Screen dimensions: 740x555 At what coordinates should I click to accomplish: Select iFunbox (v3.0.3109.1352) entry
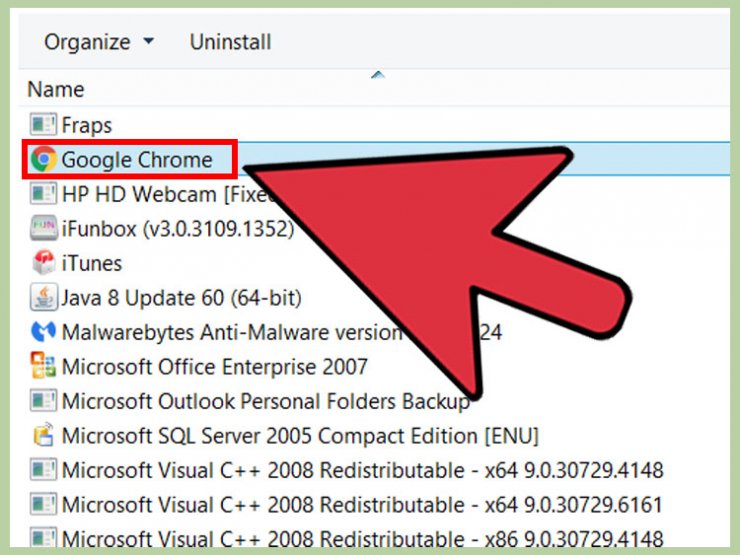[178, 229]
